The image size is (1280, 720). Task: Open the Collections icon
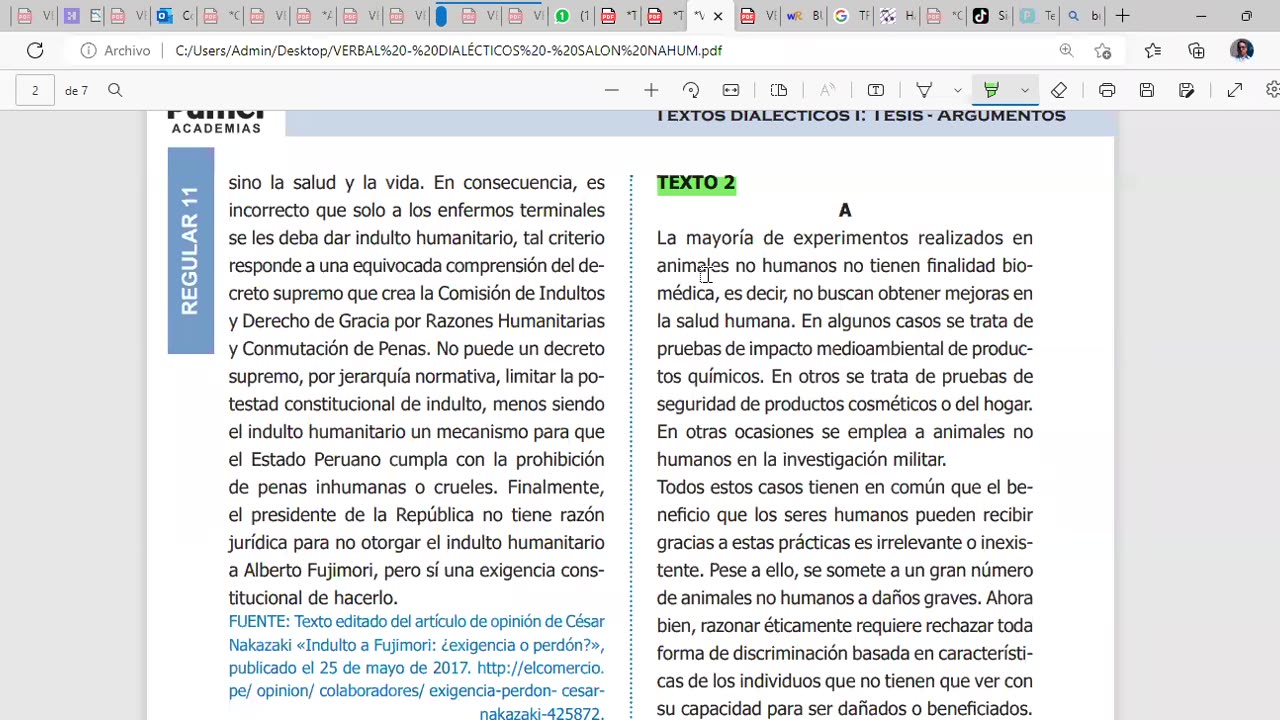coord(1197,50)
